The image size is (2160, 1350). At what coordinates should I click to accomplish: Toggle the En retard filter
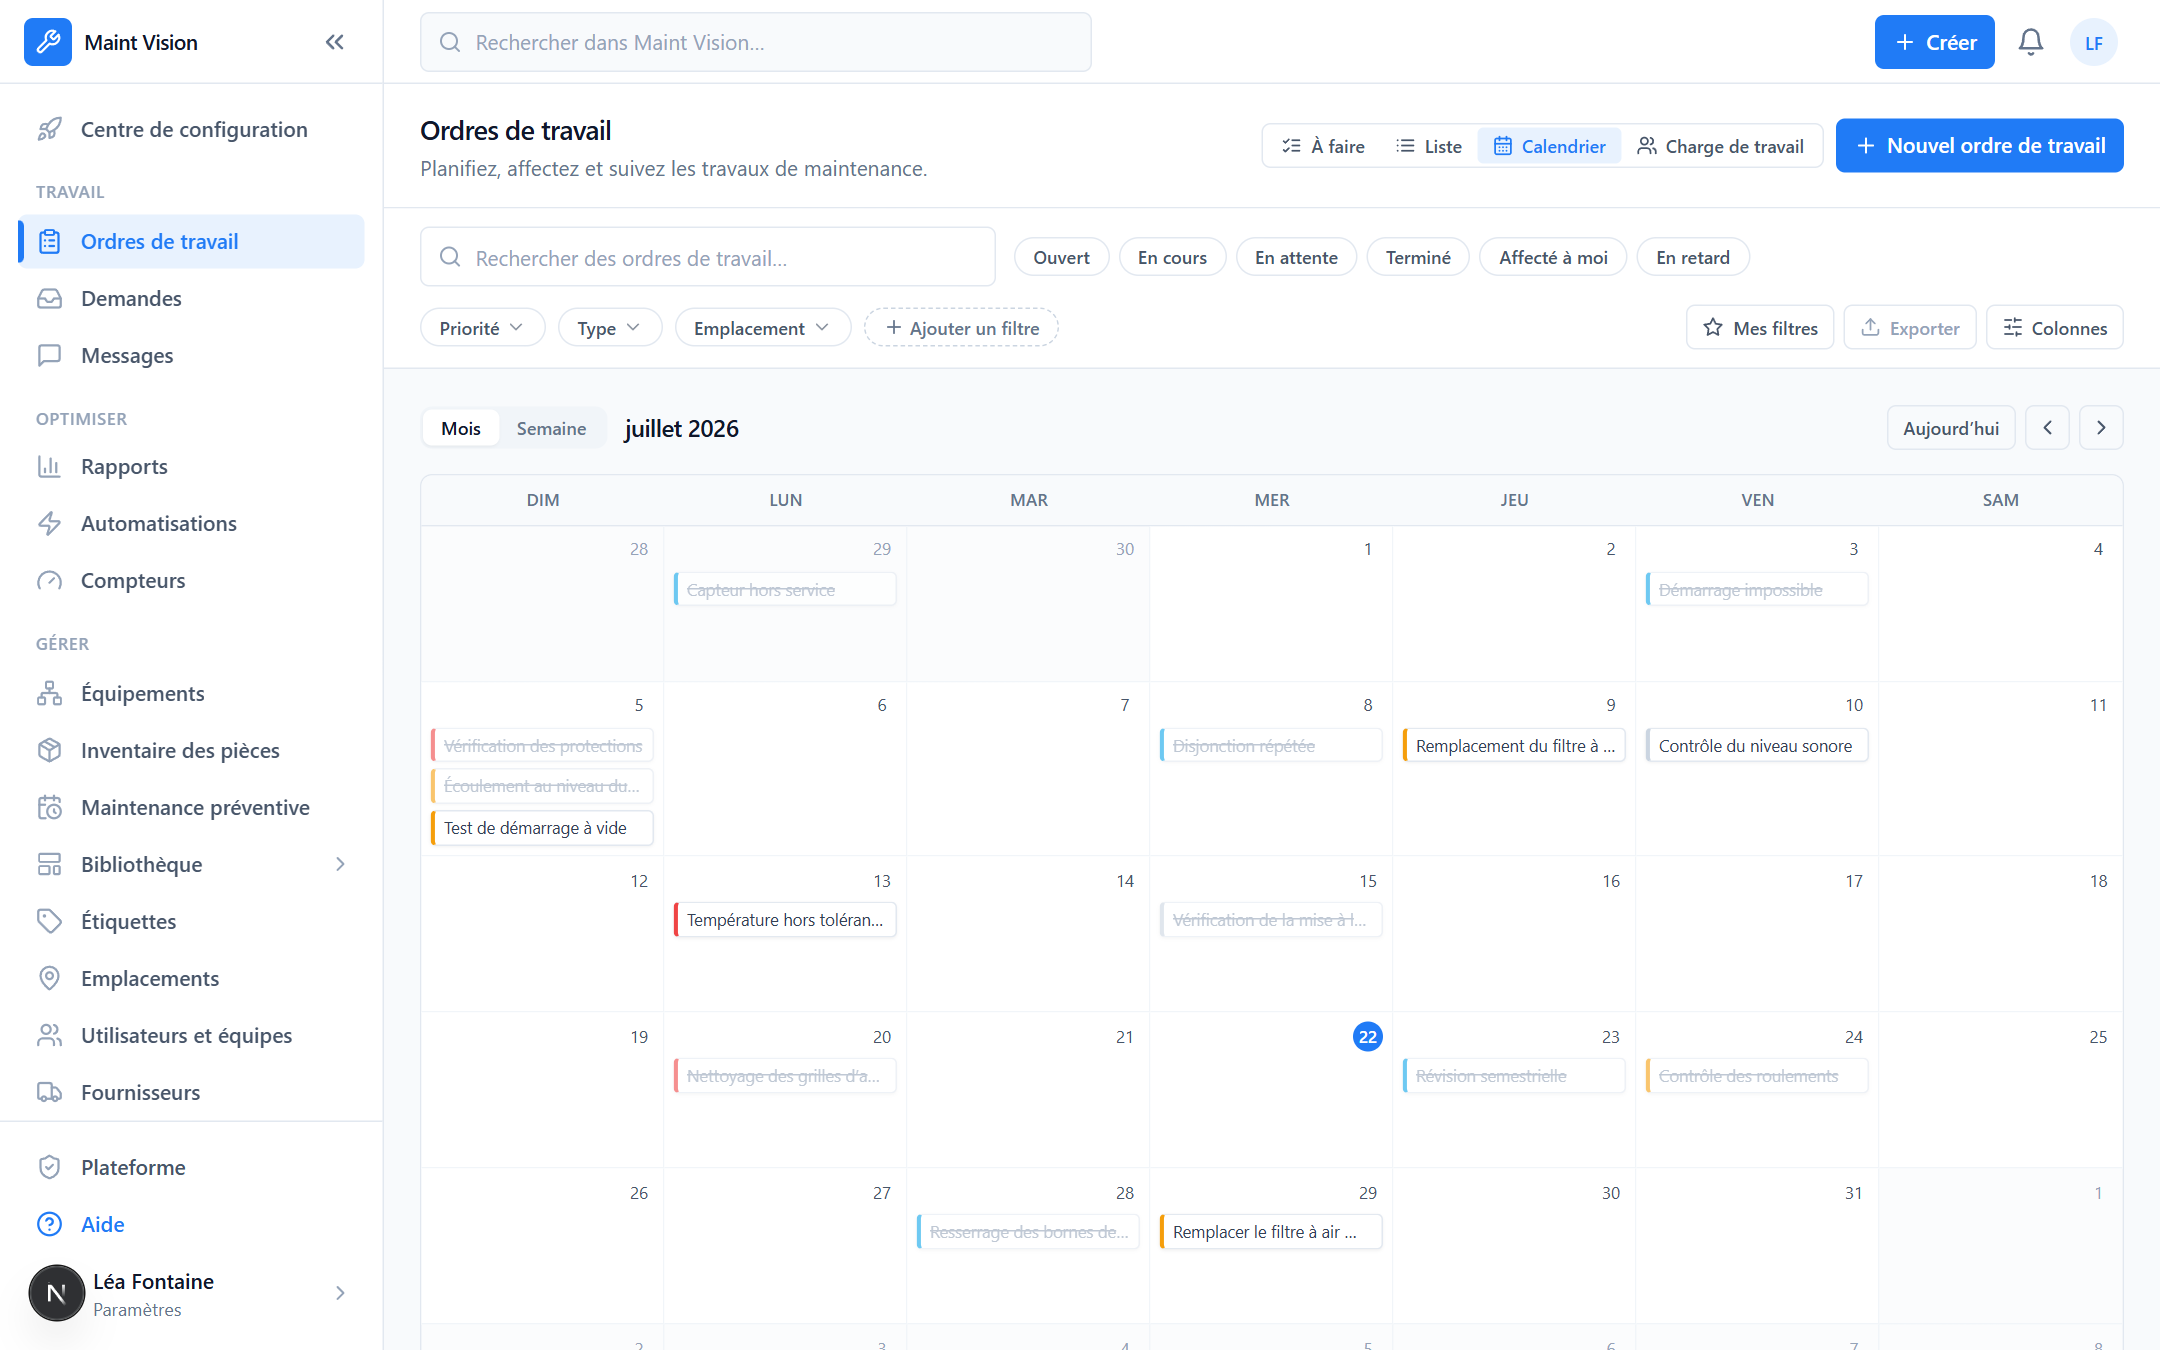[x=1692, y=257]
